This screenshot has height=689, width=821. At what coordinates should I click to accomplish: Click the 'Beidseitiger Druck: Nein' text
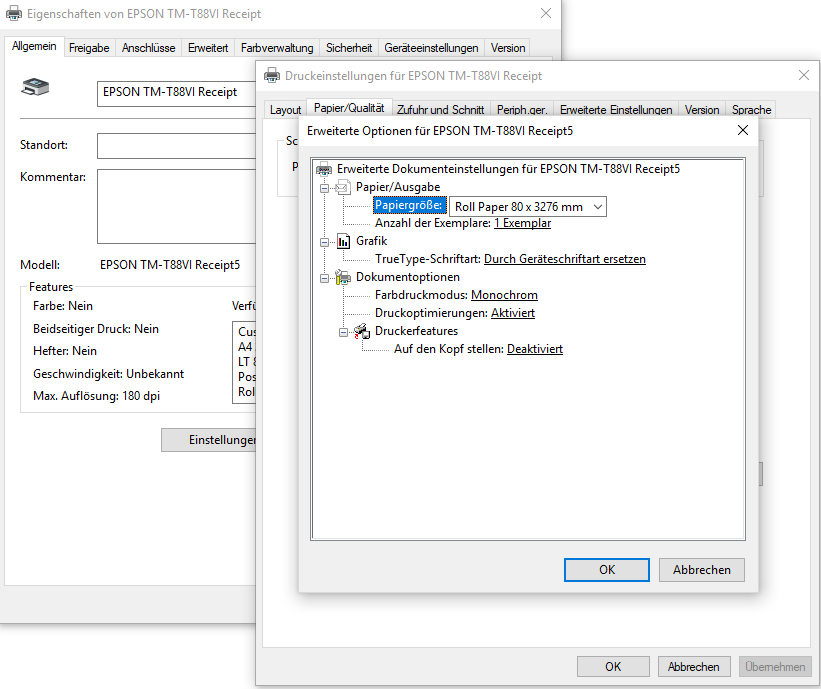coord(96,329)
